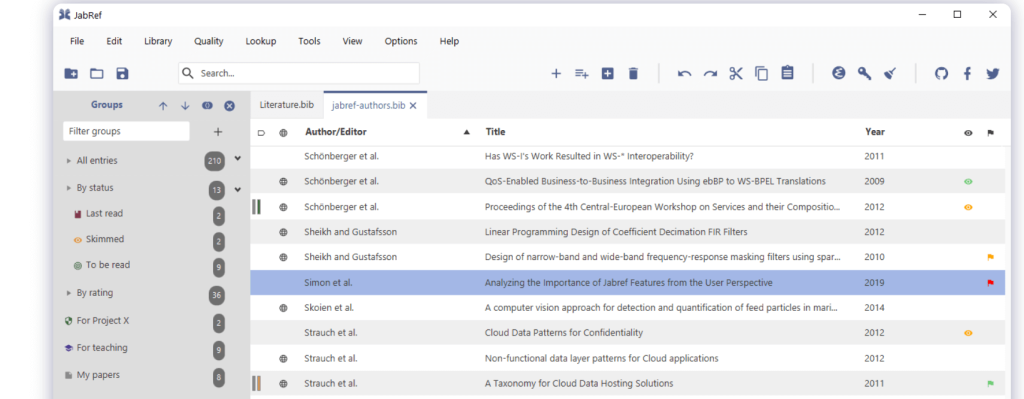Add new article with the plus icon
1024x399 pixels.
click(556, 74)
